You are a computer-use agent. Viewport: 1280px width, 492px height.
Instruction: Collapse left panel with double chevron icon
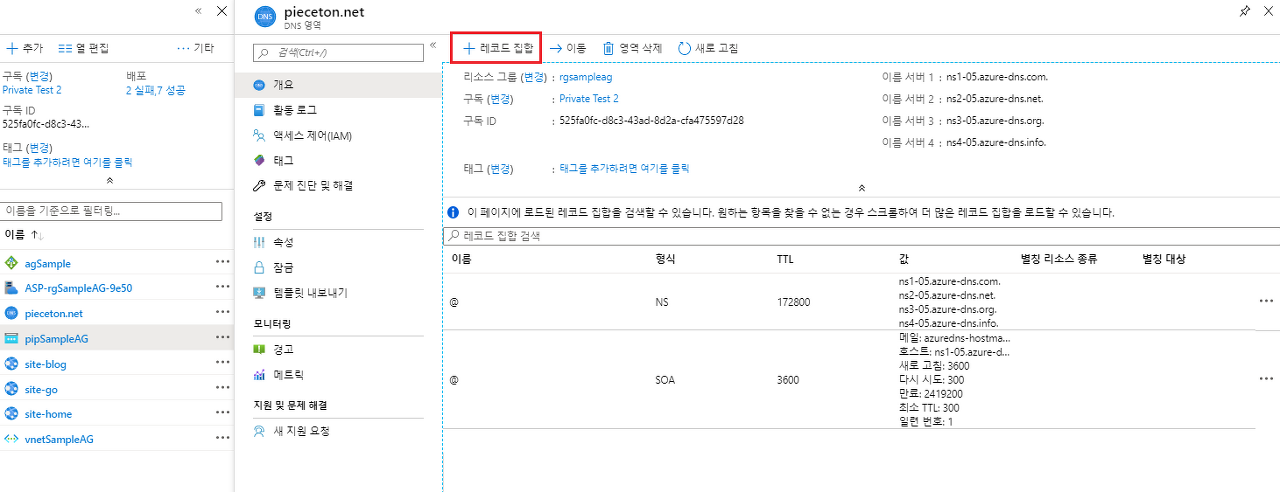tap(198, 11)
